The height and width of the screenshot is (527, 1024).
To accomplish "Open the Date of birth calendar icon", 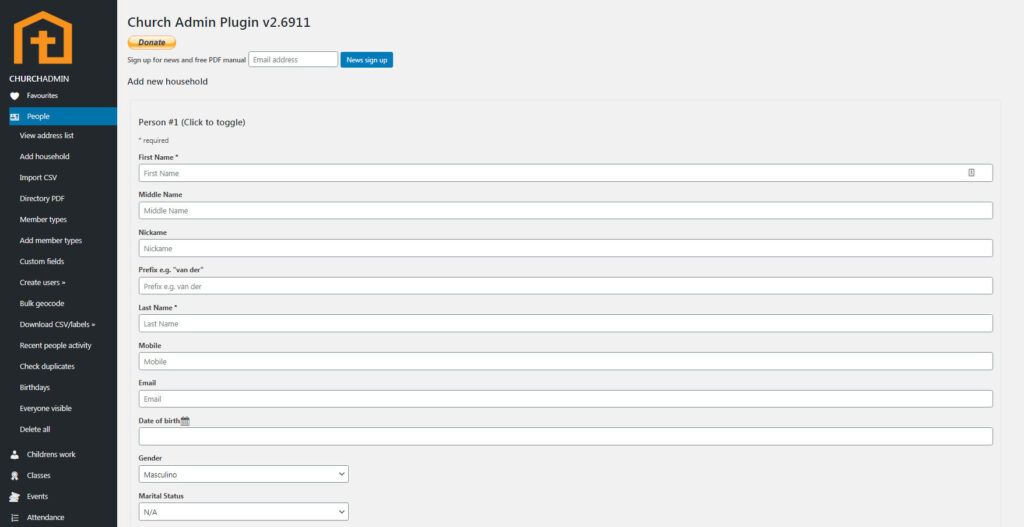I will coord(185,421).
